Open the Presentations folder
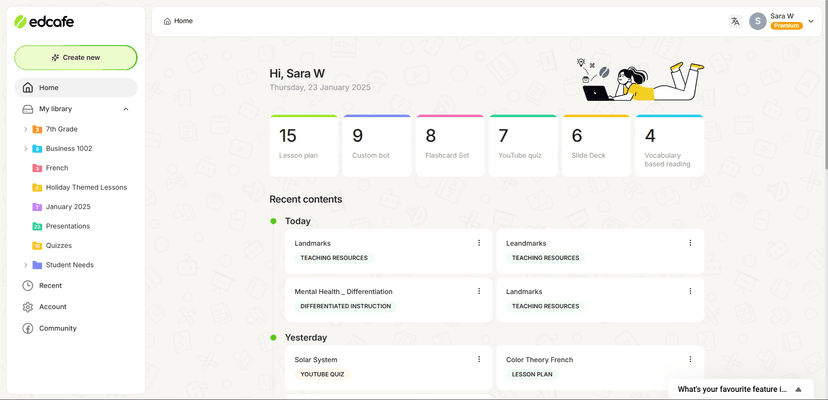Screen dimensions: 828x400 coord(68,226)
